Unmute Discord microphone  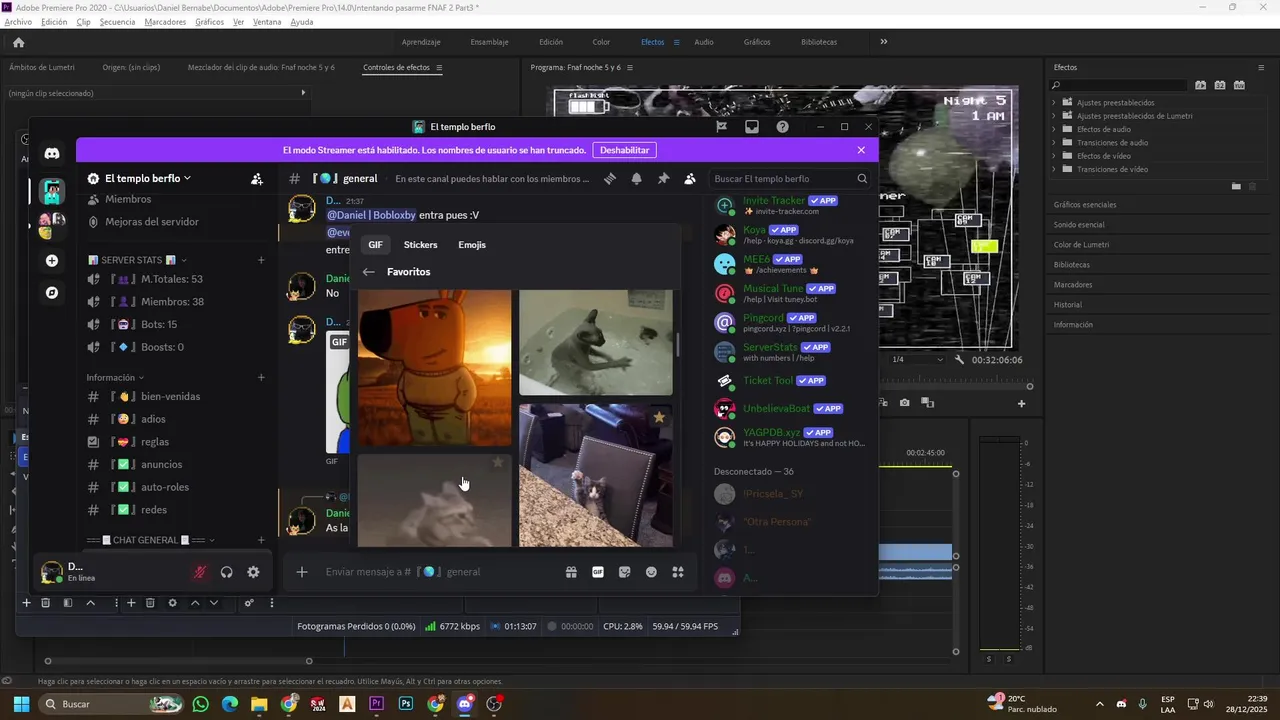tap(199, 572)
